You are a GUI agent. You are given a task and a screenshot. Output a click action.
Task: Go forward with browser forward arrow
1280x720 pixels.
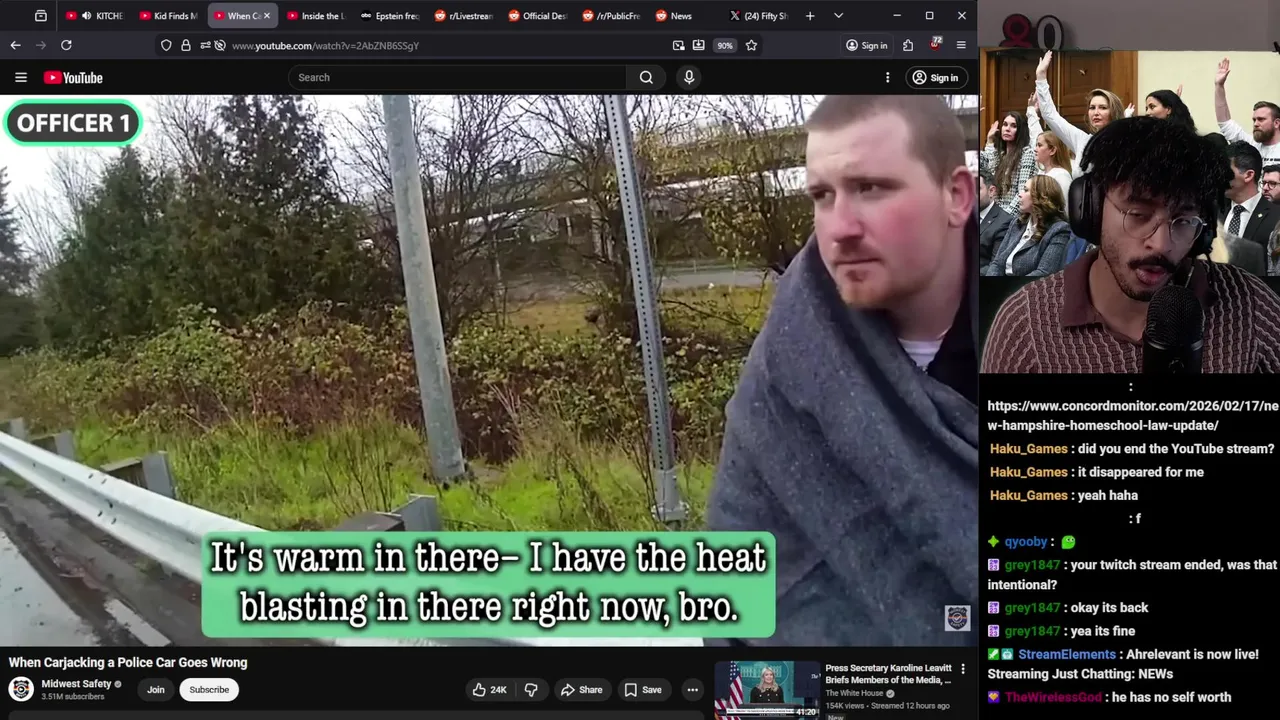coord(41,45)
